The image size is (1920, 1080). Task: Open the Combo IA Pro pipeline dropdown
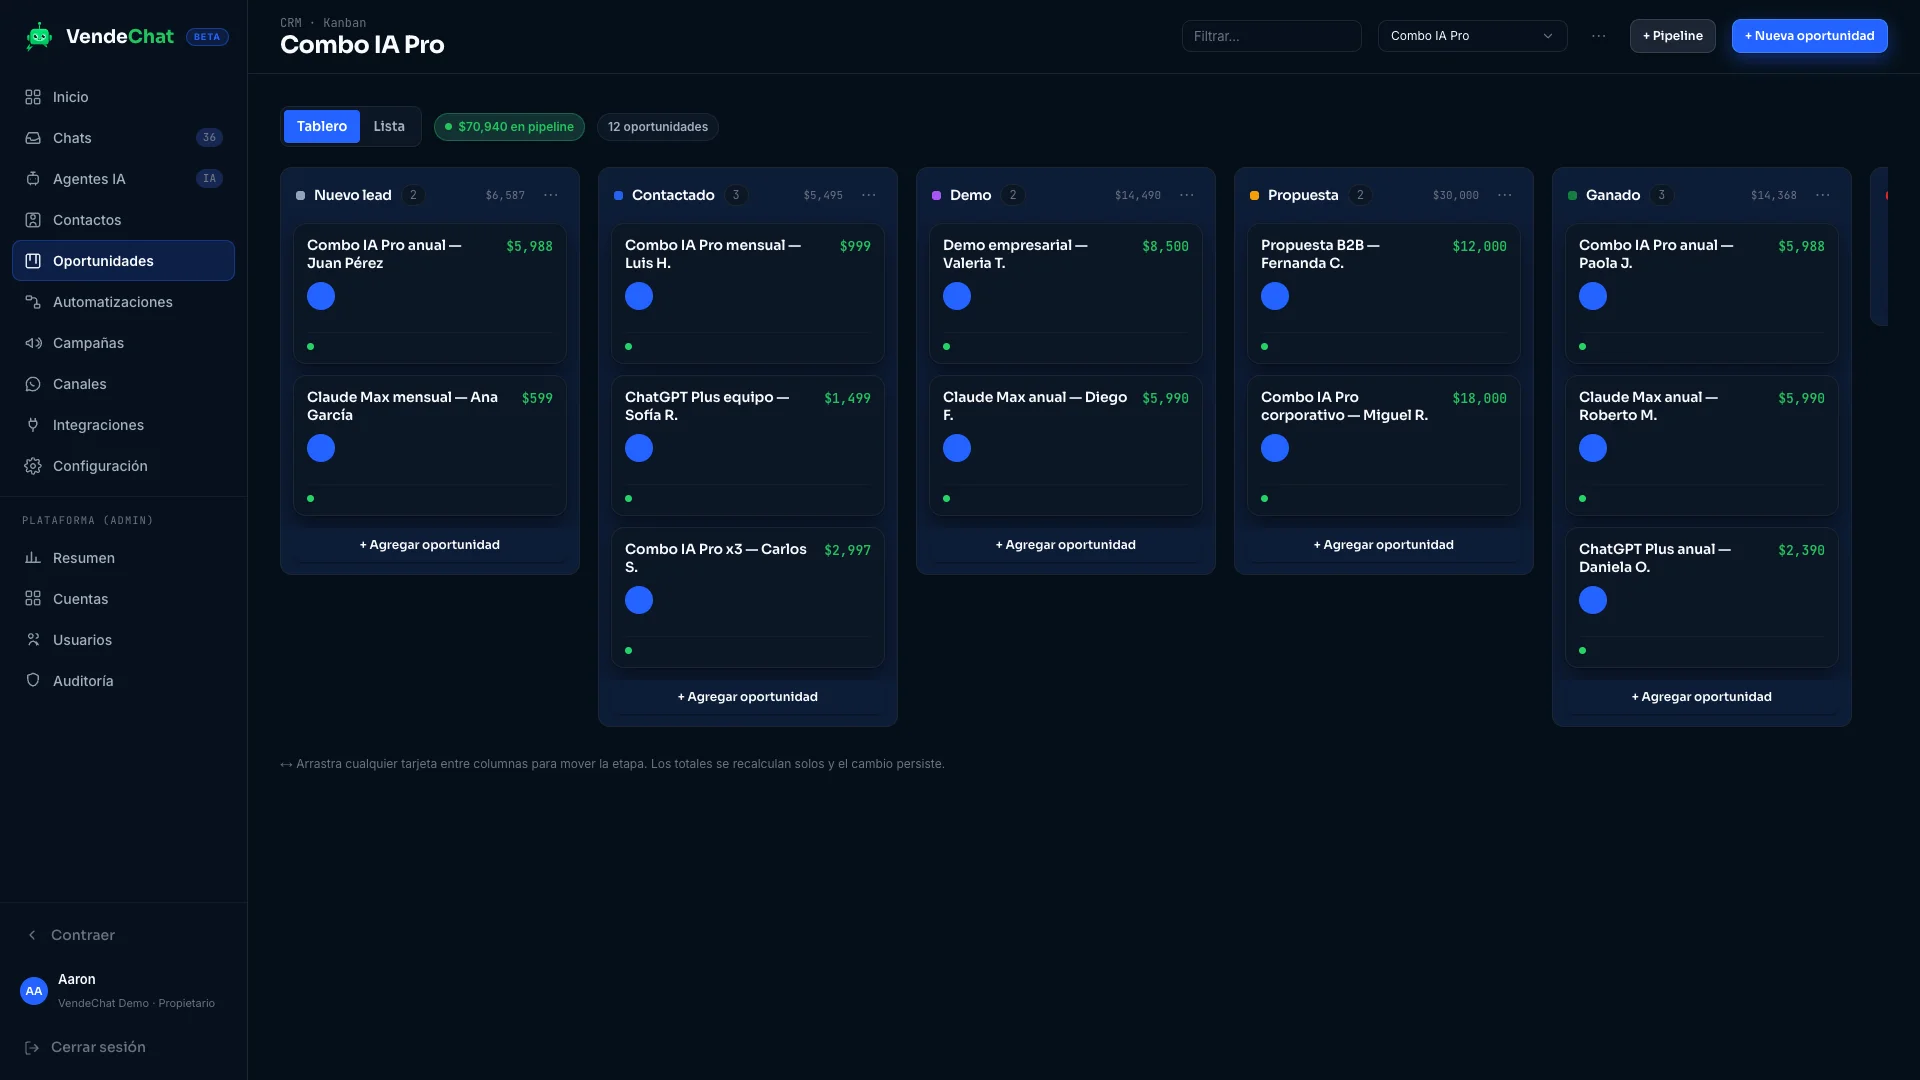1472,36
